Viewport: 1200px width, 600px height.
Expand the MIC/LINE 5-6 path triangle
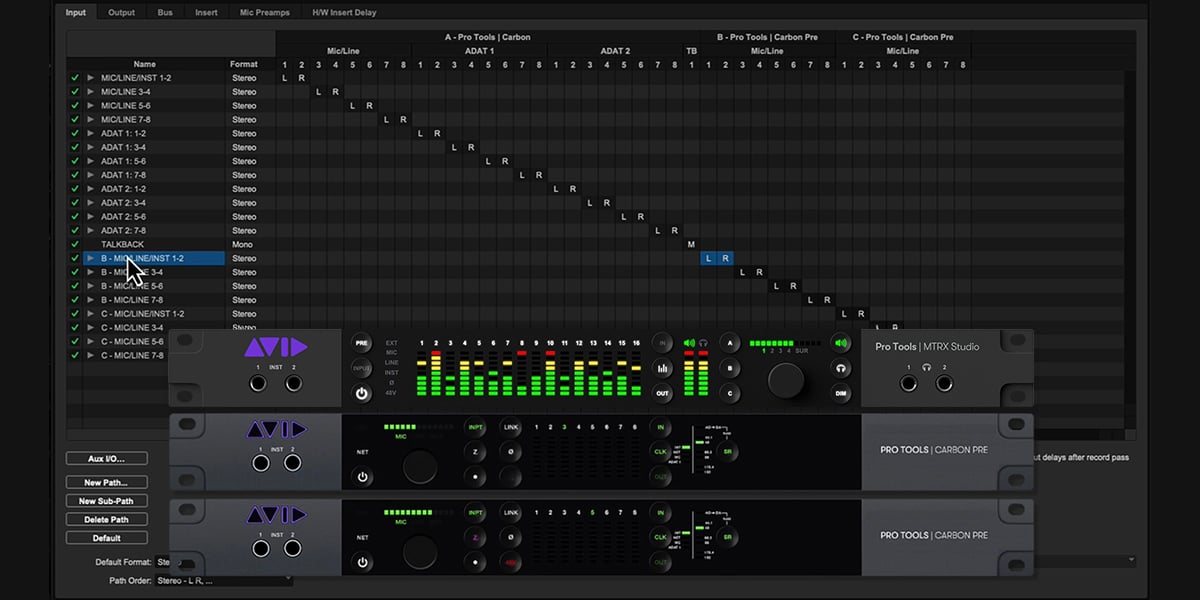(x=90, y=105)
